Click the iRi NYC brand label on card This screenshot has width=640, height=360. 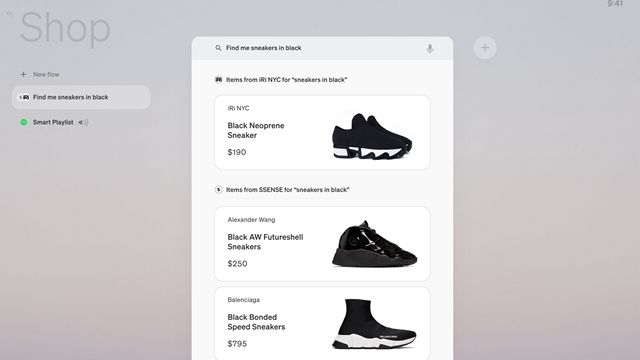pyautogui.click(x=238, y=108)
